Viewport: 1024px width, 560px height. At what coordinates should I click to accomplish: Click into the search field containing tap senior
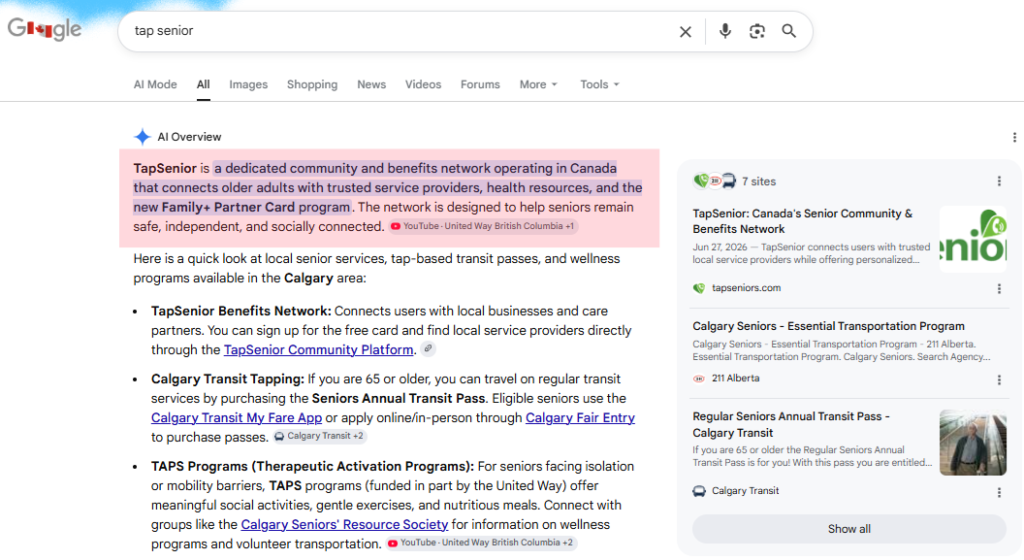(x=398, y=31)
